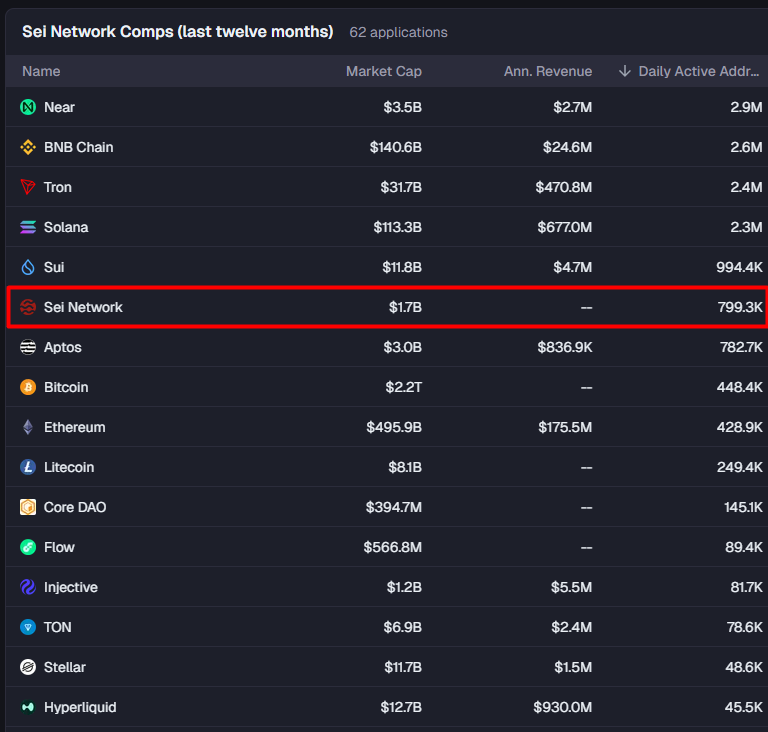Open the Core DAO name link
This screenshot has width=768, height=732.
(x=75, y=507)
